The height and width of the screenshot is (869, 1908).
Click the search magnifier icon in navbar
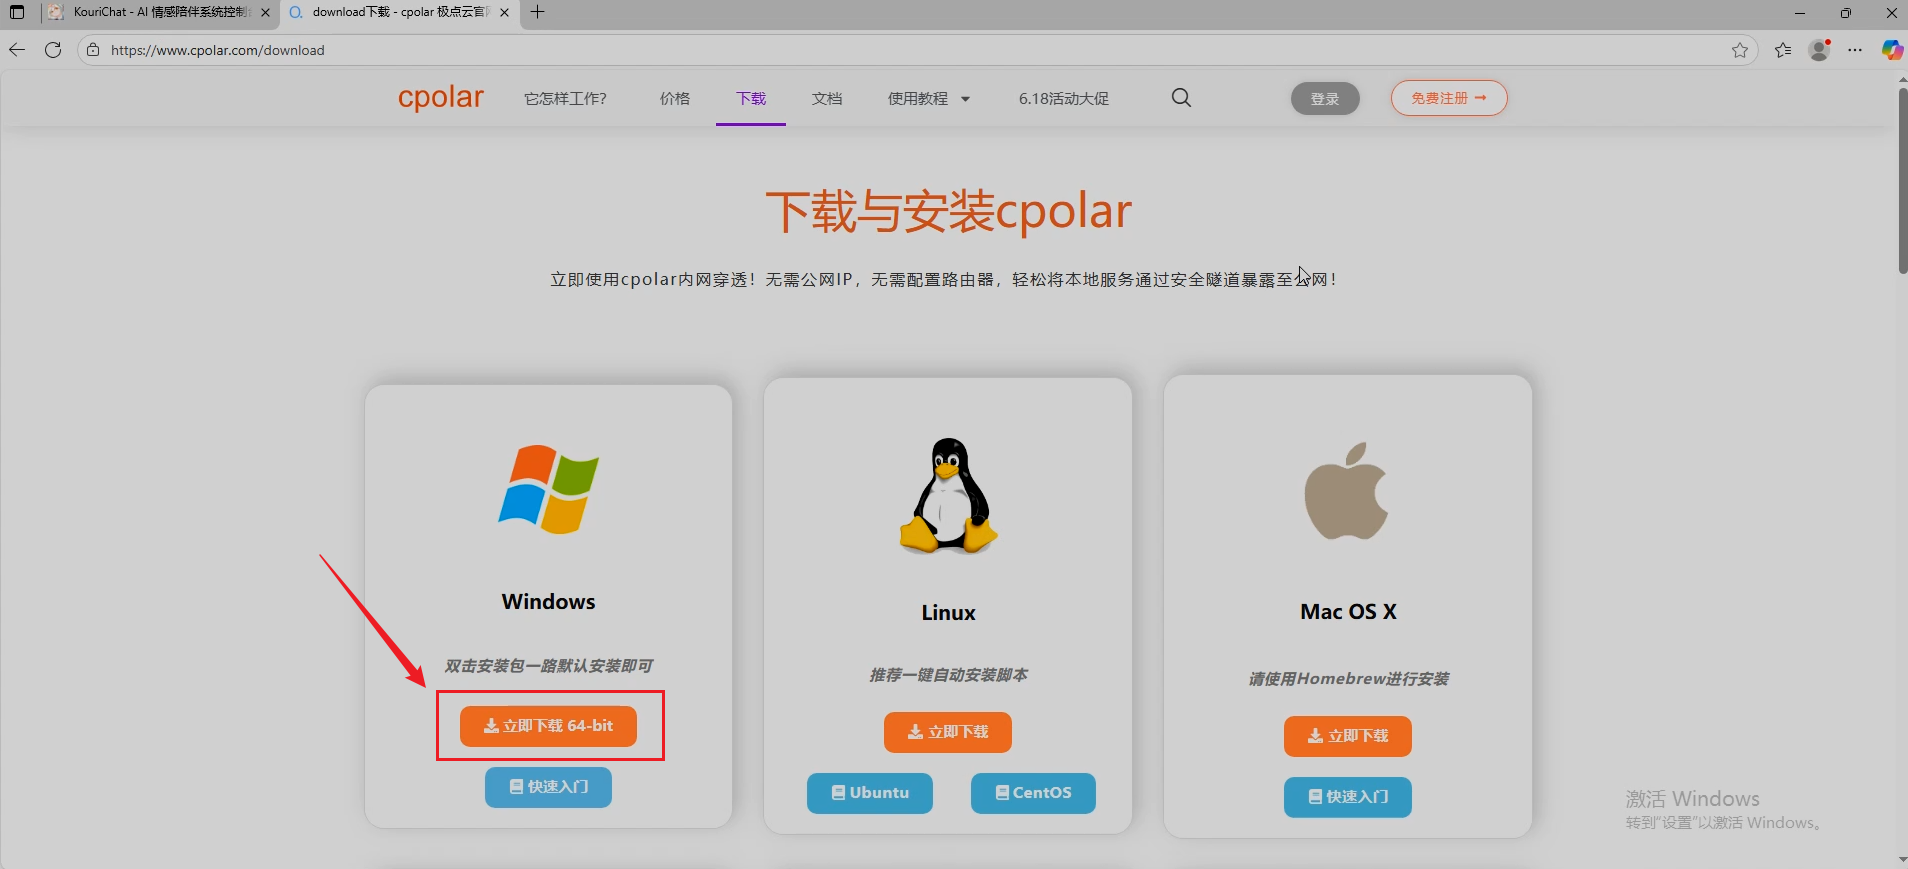(x=1181, y=98)
